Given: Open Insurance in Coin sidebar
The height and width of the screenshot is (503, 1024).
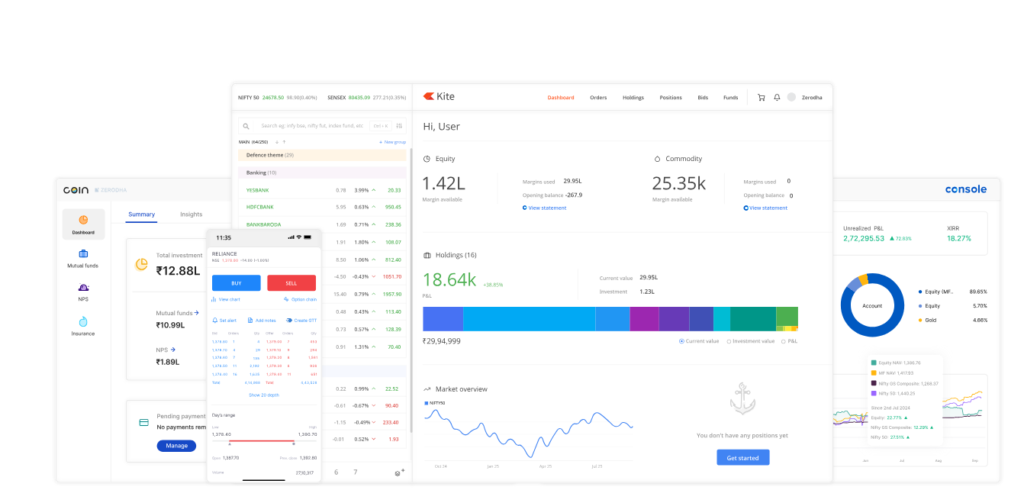Looking at the screenshot, I should pyautogui.click(x=83, y=325).
